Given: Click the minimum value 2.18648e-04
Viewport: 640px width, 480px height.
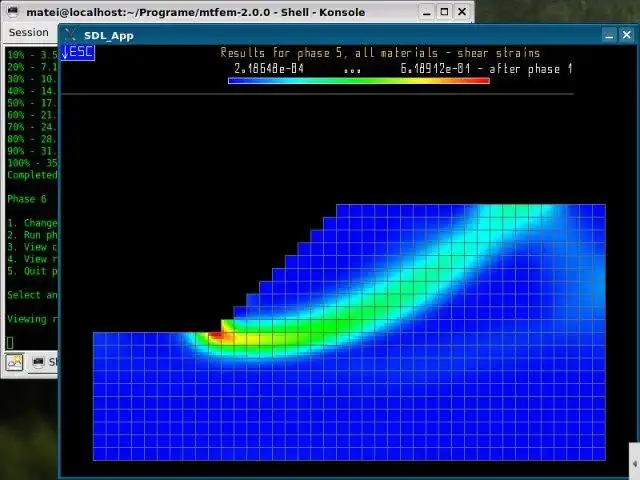Looking at the screenshot, I should point(269,68).
